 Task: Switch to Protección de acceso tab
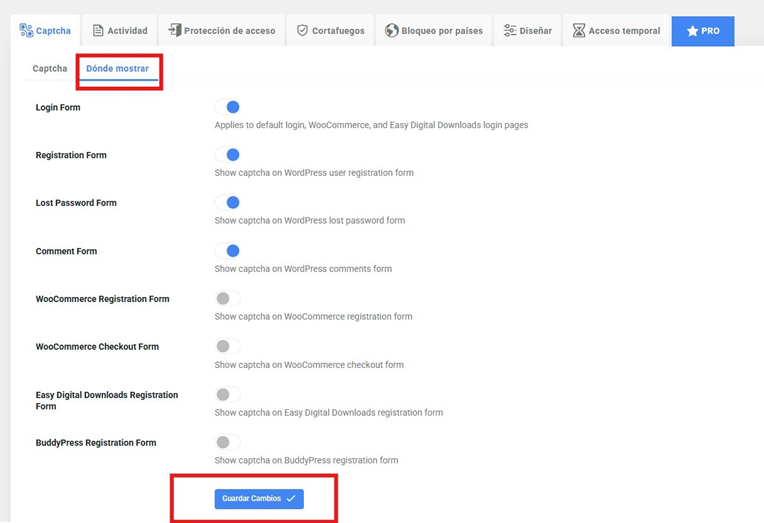[x=222, y=30]
